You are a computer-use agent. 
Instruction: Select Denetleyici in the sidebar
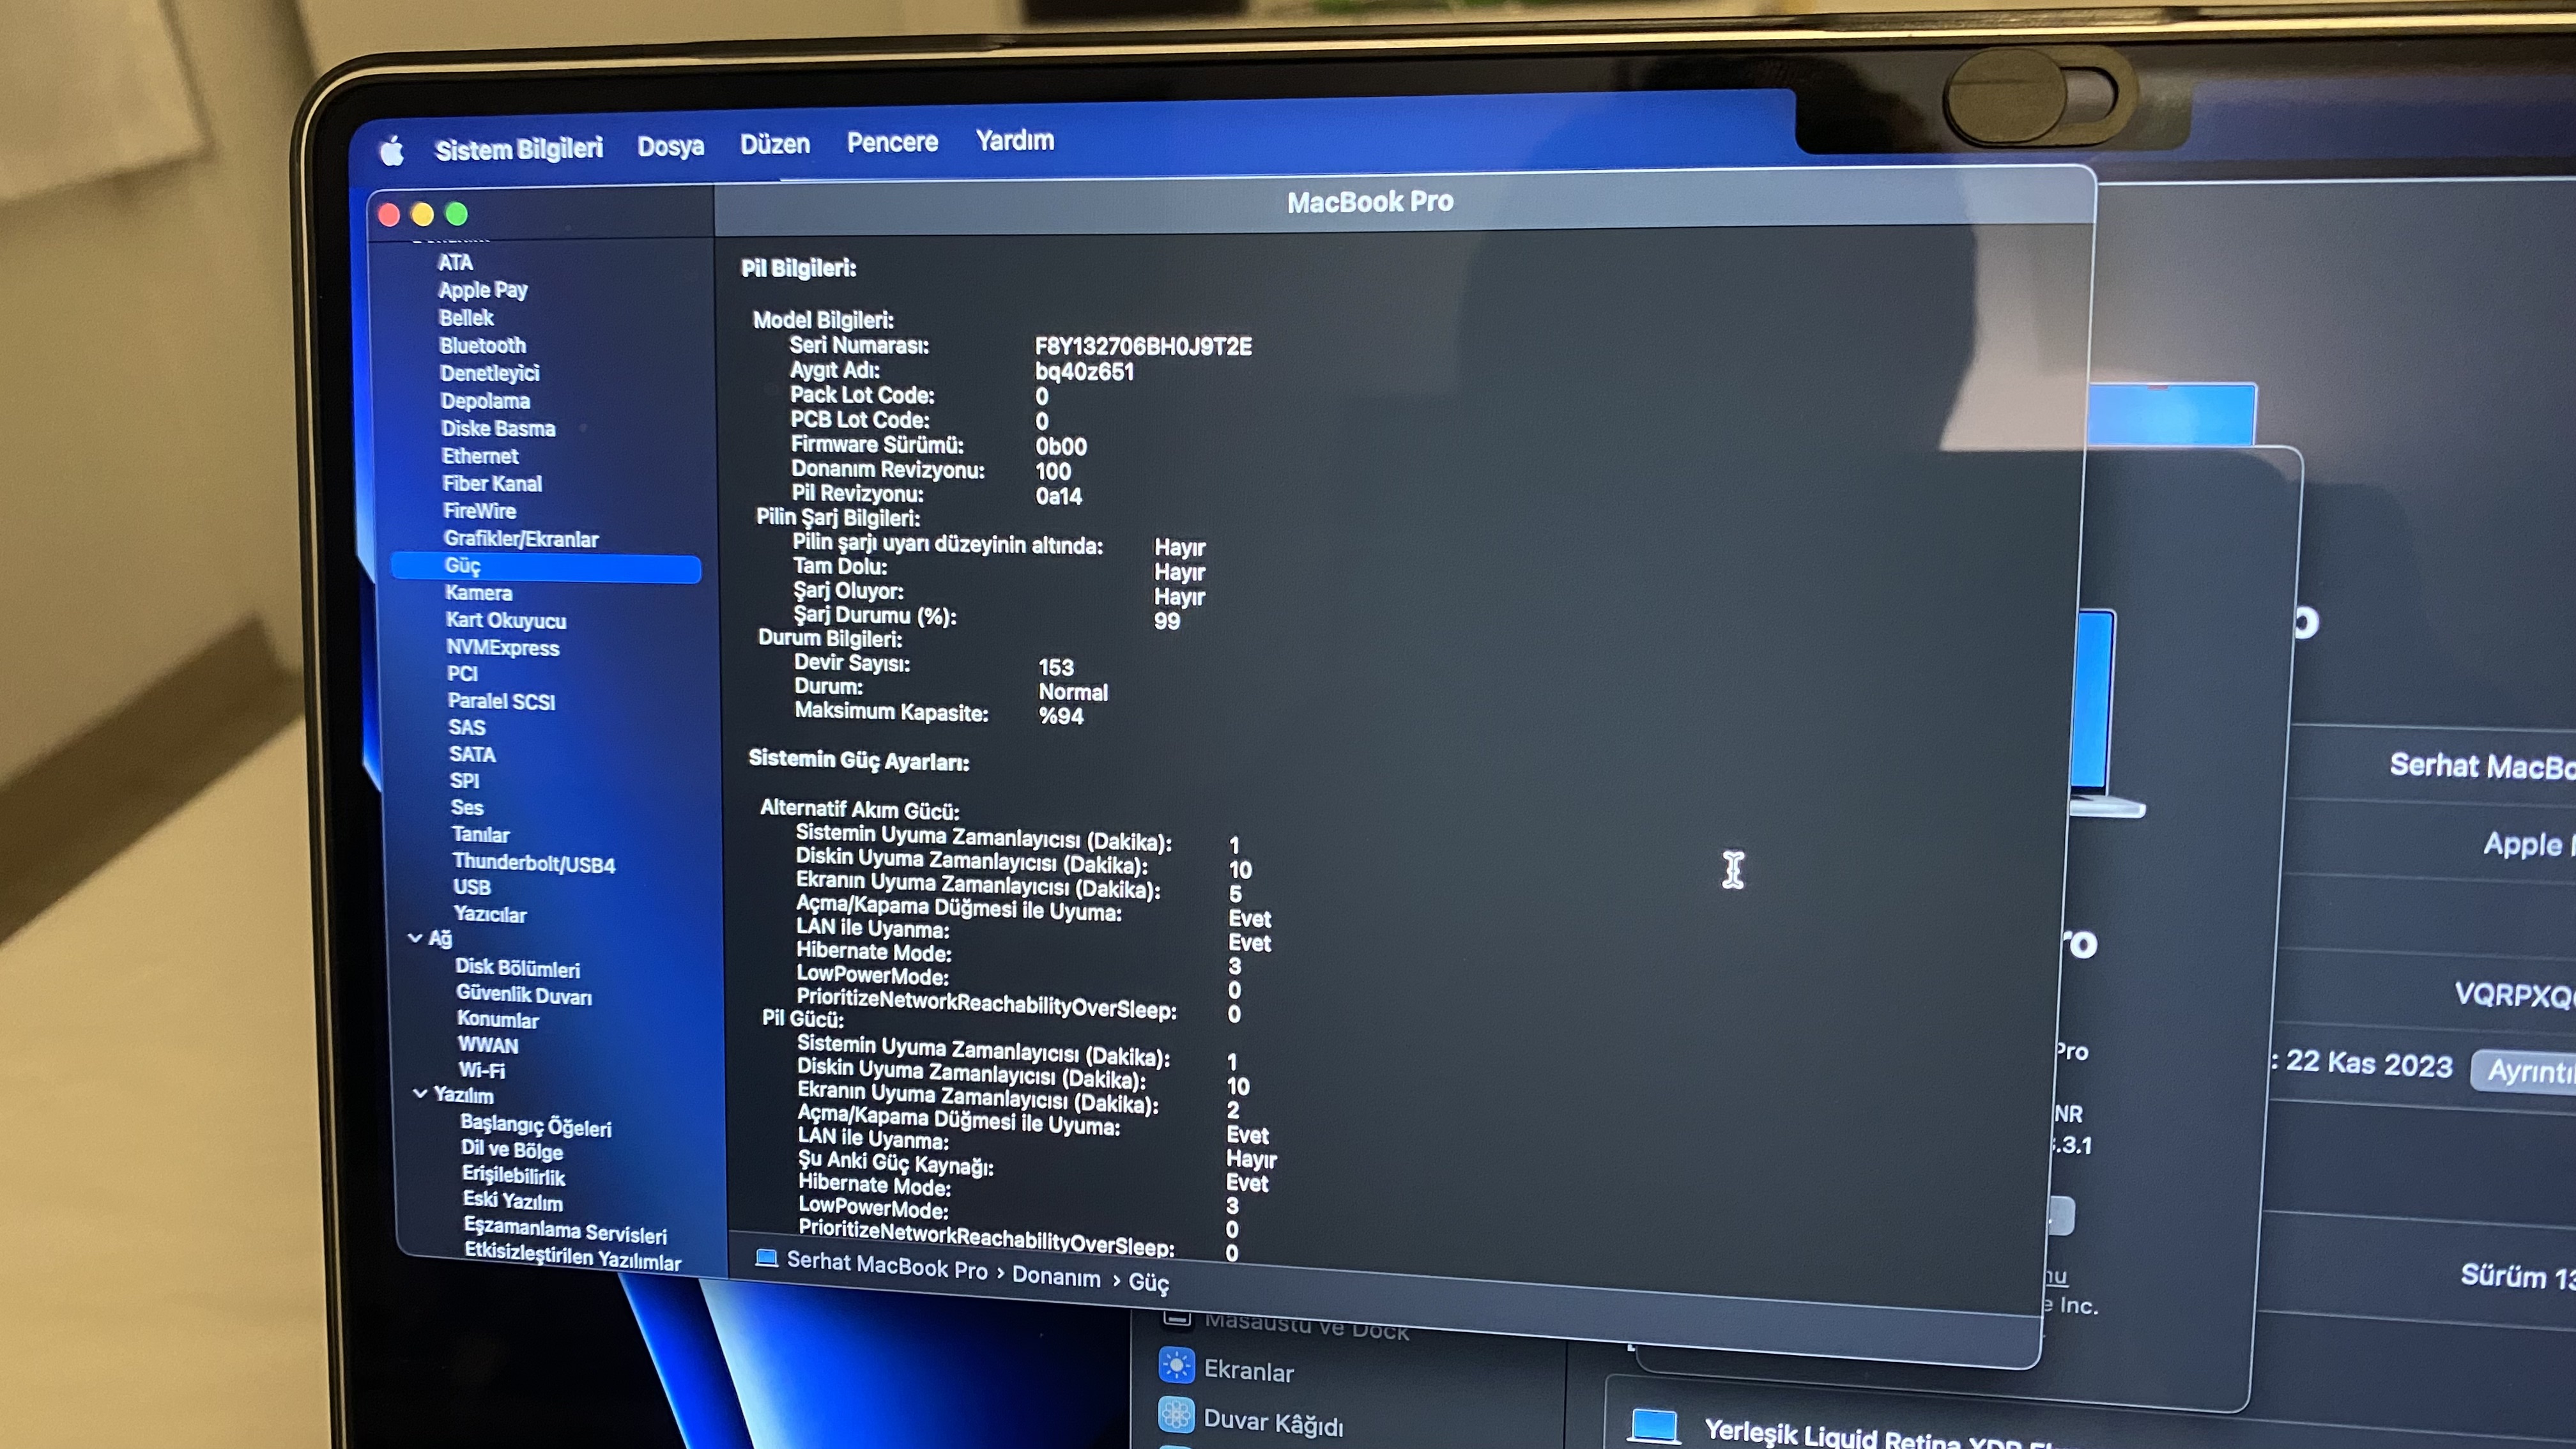(x=489, y=373)
